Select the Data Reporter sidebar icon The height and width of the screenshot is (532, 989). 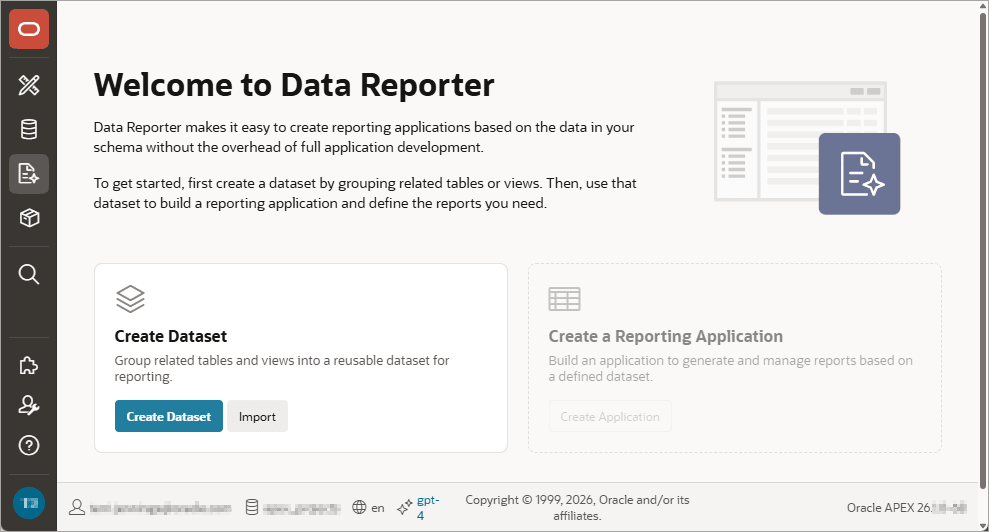[28, 174]
